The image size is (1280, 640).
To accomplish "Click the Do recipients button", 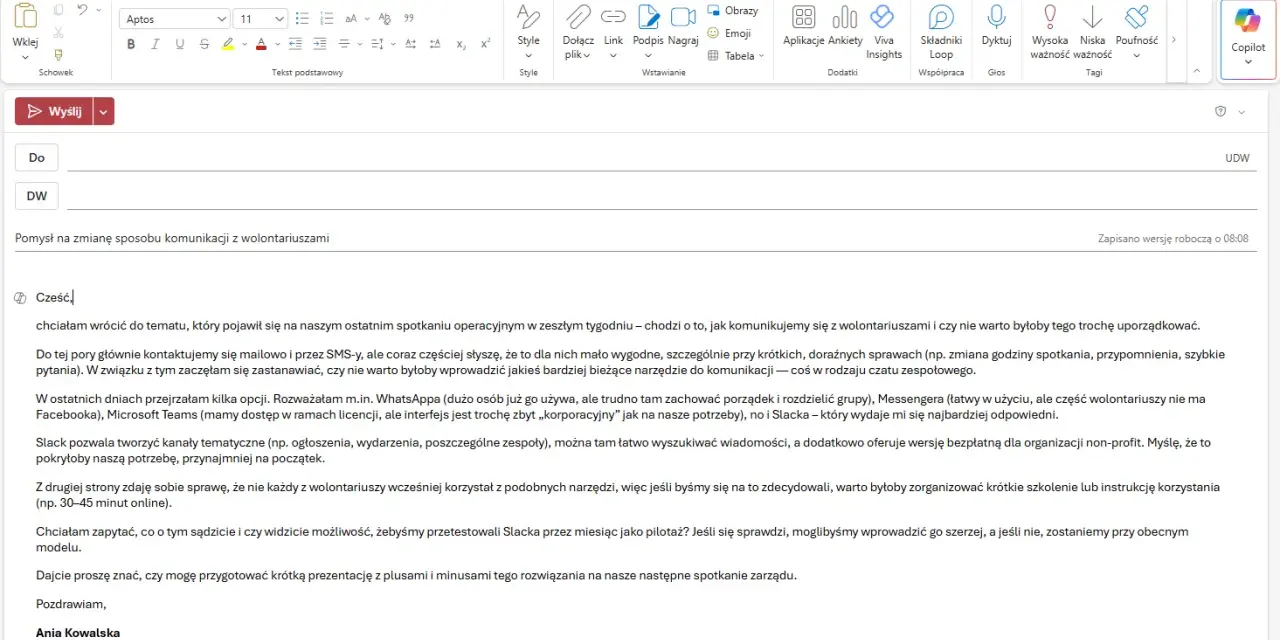I will pos(37,157).
